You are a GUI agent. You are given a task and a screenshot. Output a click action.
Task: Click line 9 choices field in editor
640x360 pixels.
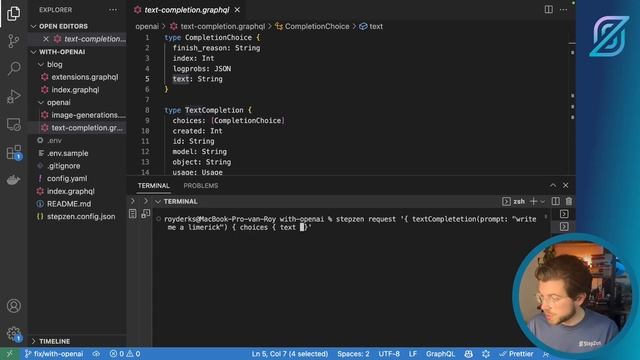click(x=228, y=120)
